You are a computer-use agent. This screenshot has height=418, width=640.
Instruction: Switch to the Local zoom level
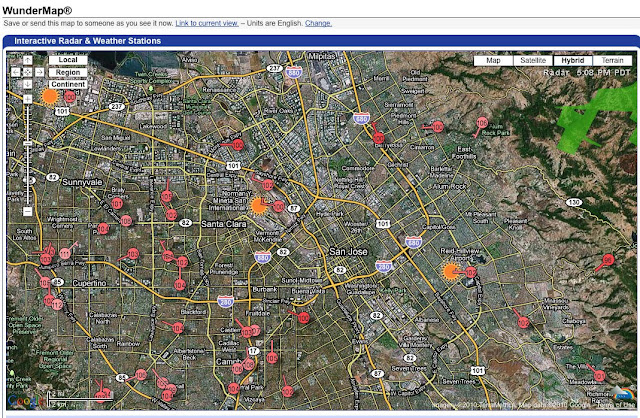click(x=68, y=60)
